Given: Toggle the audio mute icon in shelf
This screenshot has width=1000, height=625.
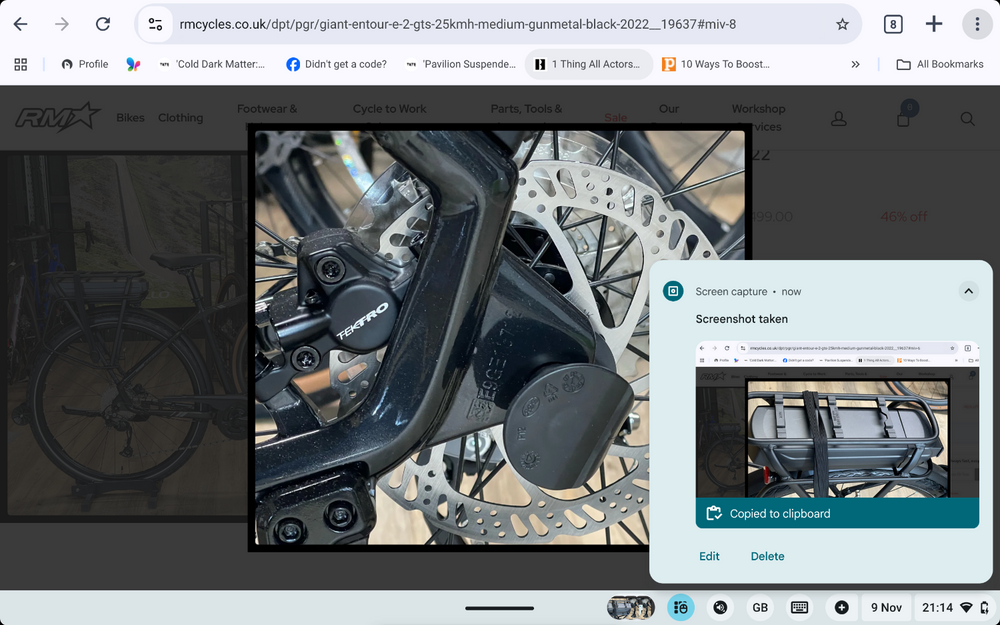Looking at the screenshot, I should (x=720, y=607).
